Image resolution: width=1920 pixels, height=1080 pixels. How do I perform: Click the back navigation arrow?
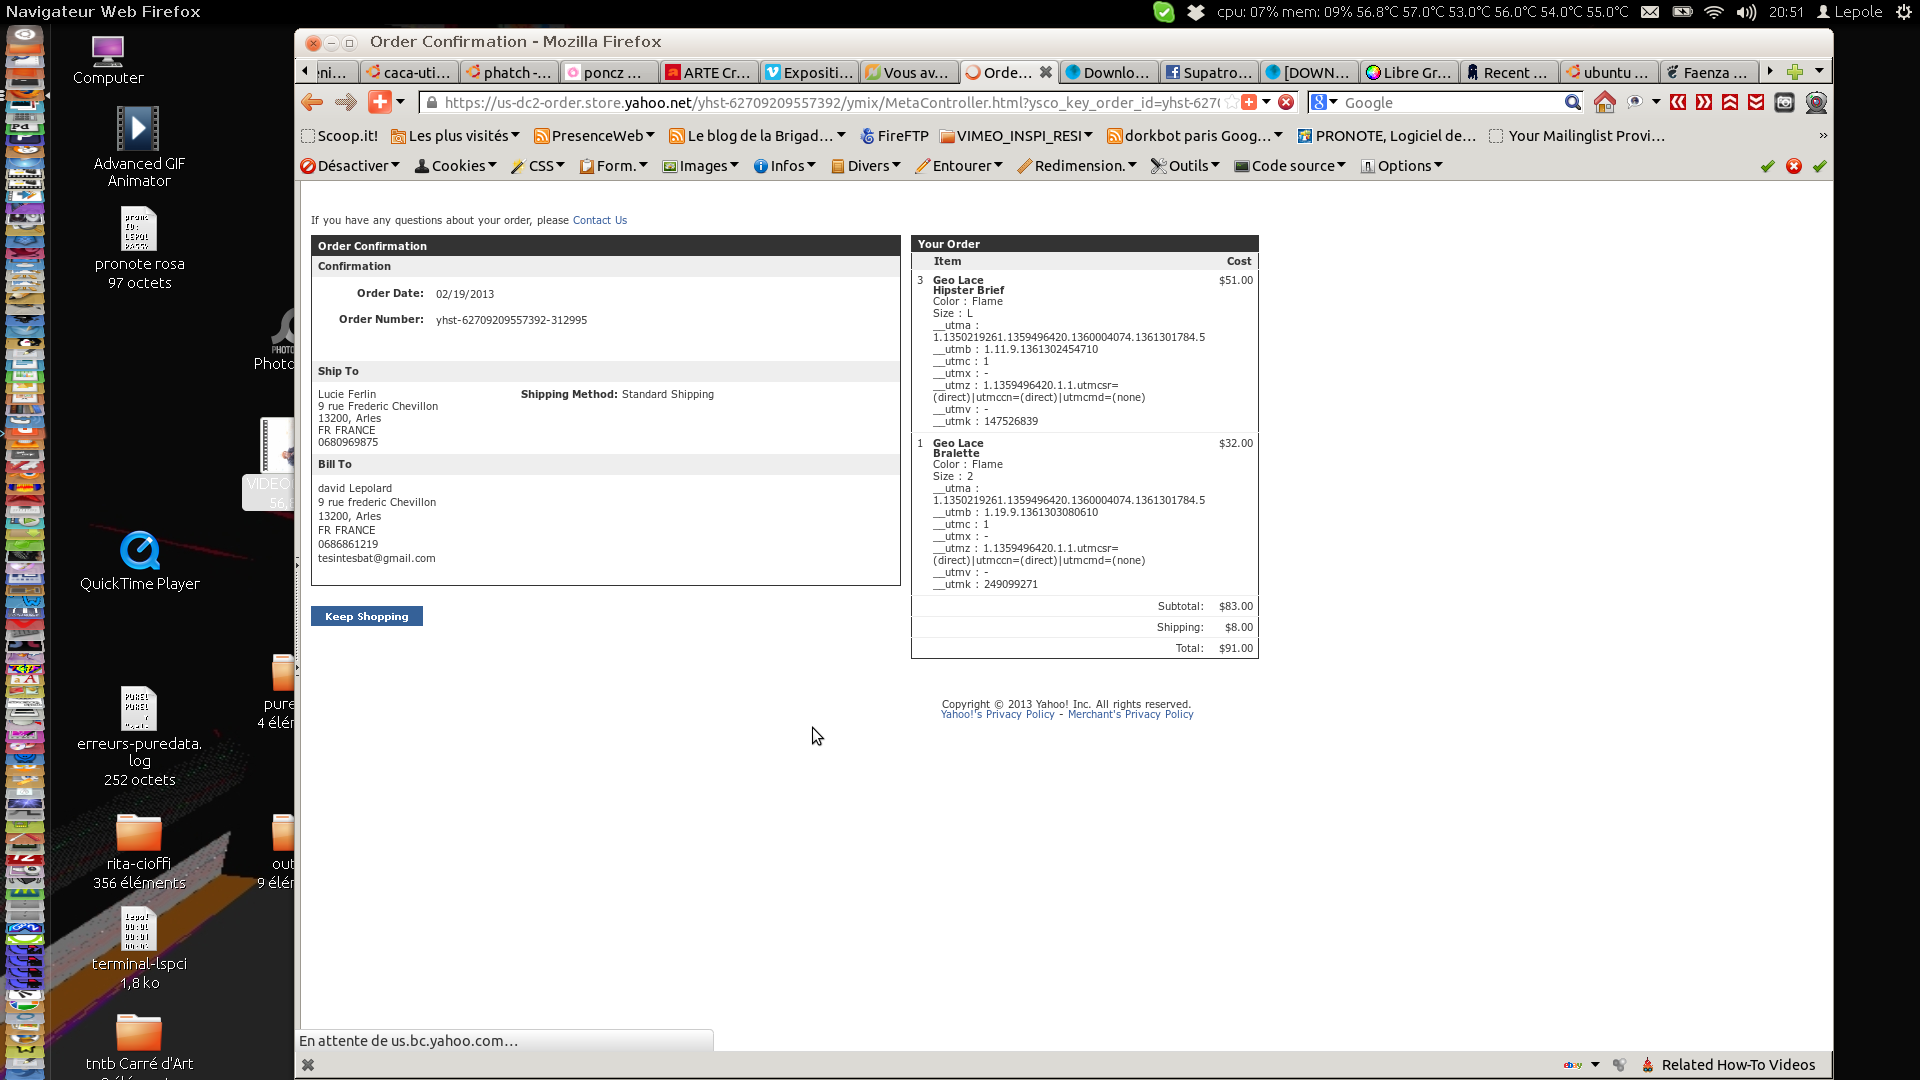pos(312,102)
